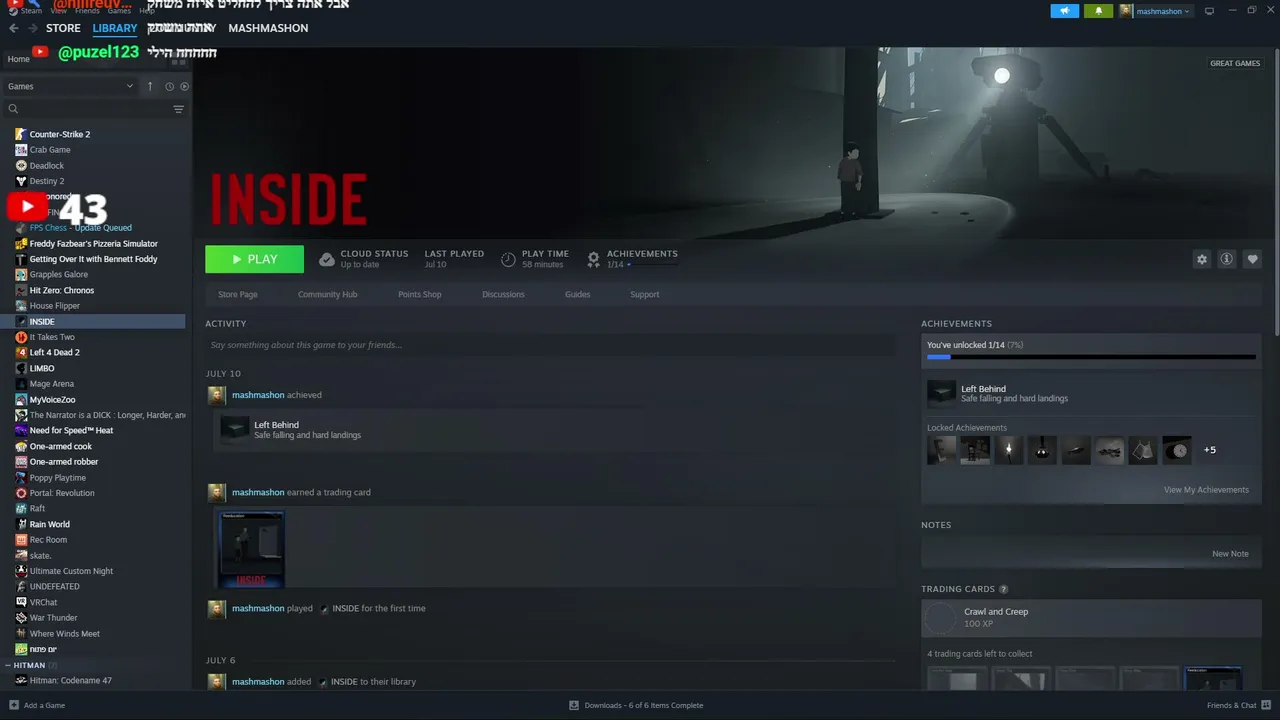This screenshot has width=1280, height=720.
Task: Click the Rain World game icon
Action: click(x=21, y=524)
